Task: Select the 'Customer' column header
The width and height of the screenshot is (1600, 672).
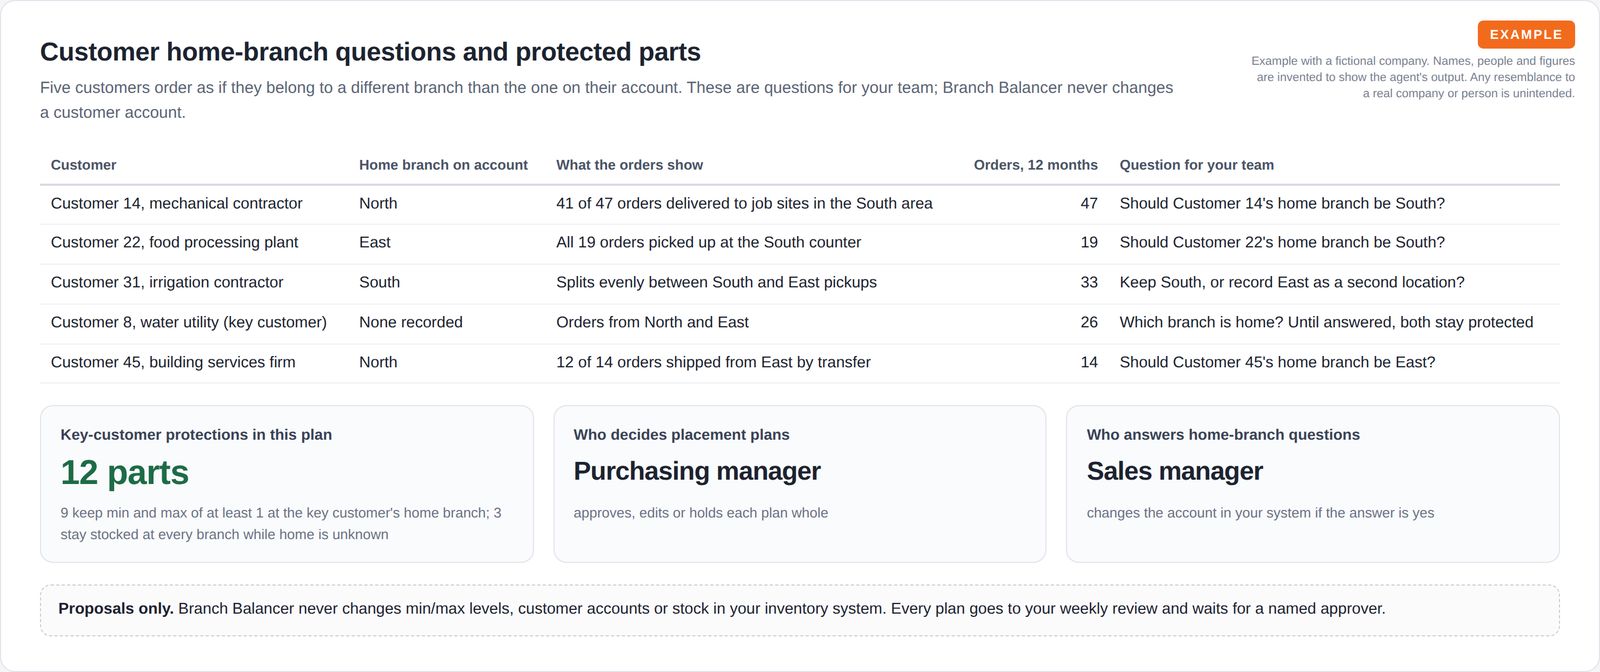Action: [83, 165]
